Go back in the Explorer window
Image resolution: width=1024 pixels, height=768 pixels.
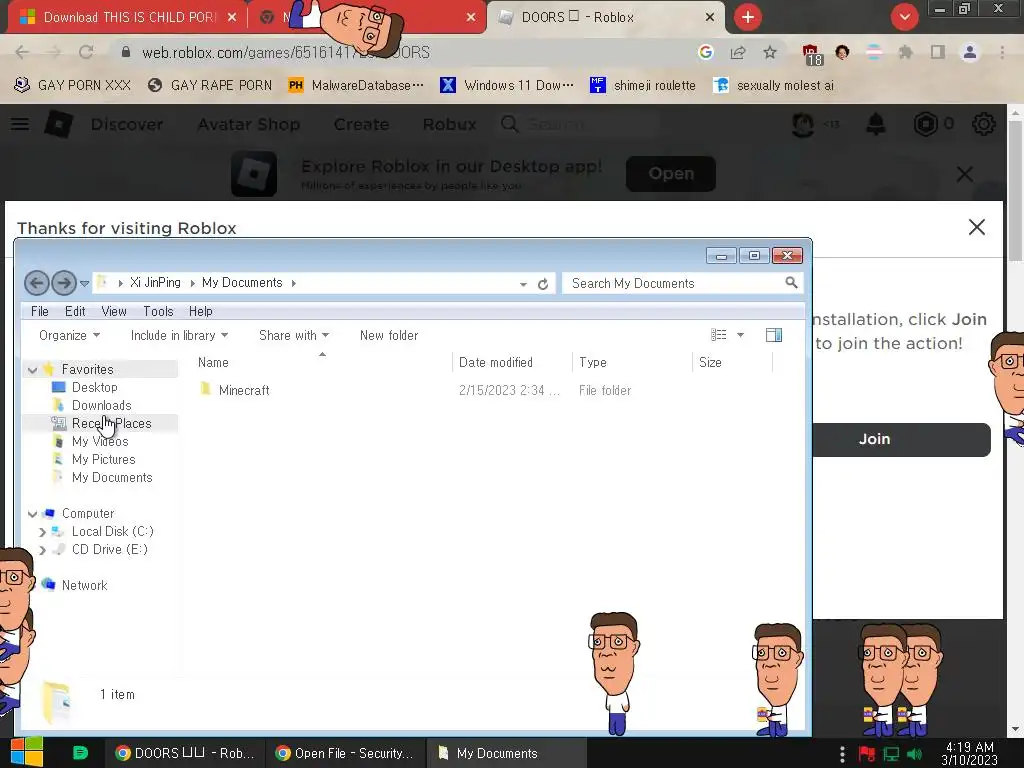click(37, 283)
